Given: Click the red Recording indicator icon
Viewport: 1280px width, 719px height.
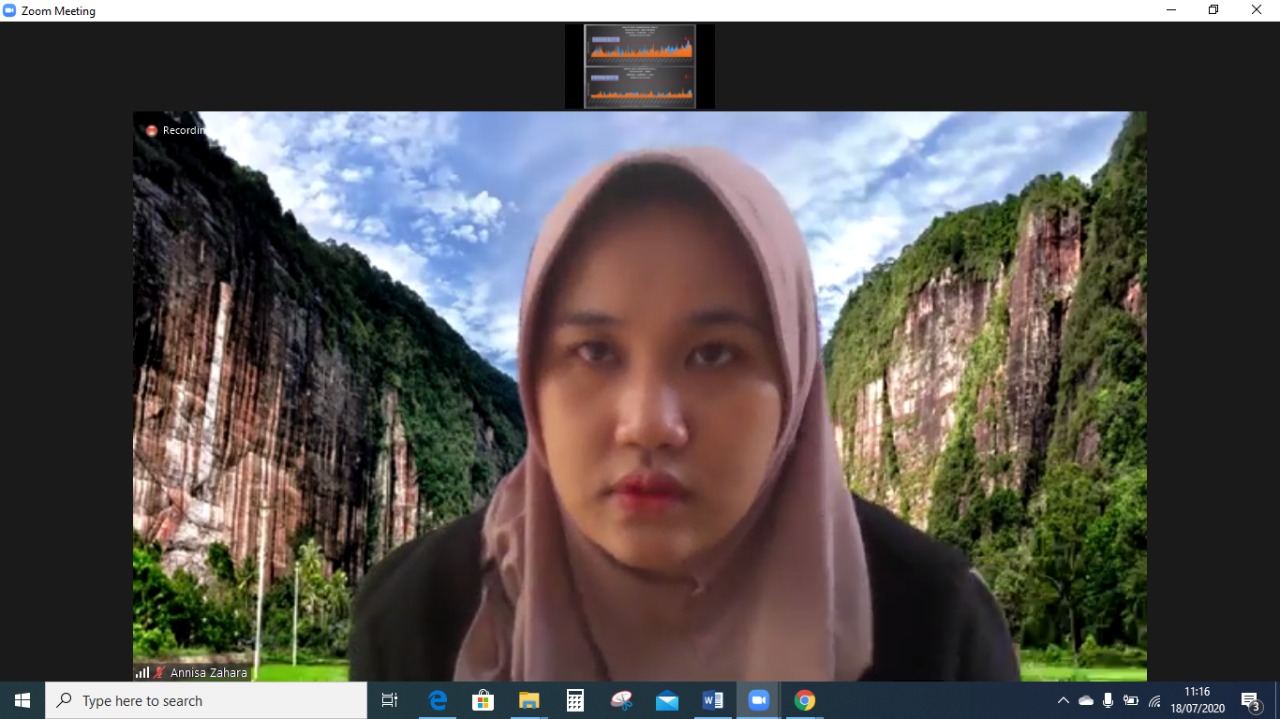Looking at the screenshot, I should pos(152,131).
